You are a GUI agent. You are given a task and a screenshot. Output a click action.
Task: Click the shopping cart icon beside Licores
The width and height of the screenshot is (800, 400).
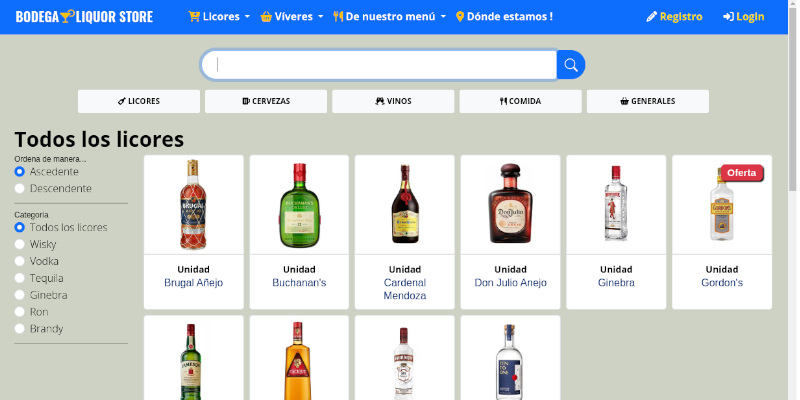click(x=194, y=16)
